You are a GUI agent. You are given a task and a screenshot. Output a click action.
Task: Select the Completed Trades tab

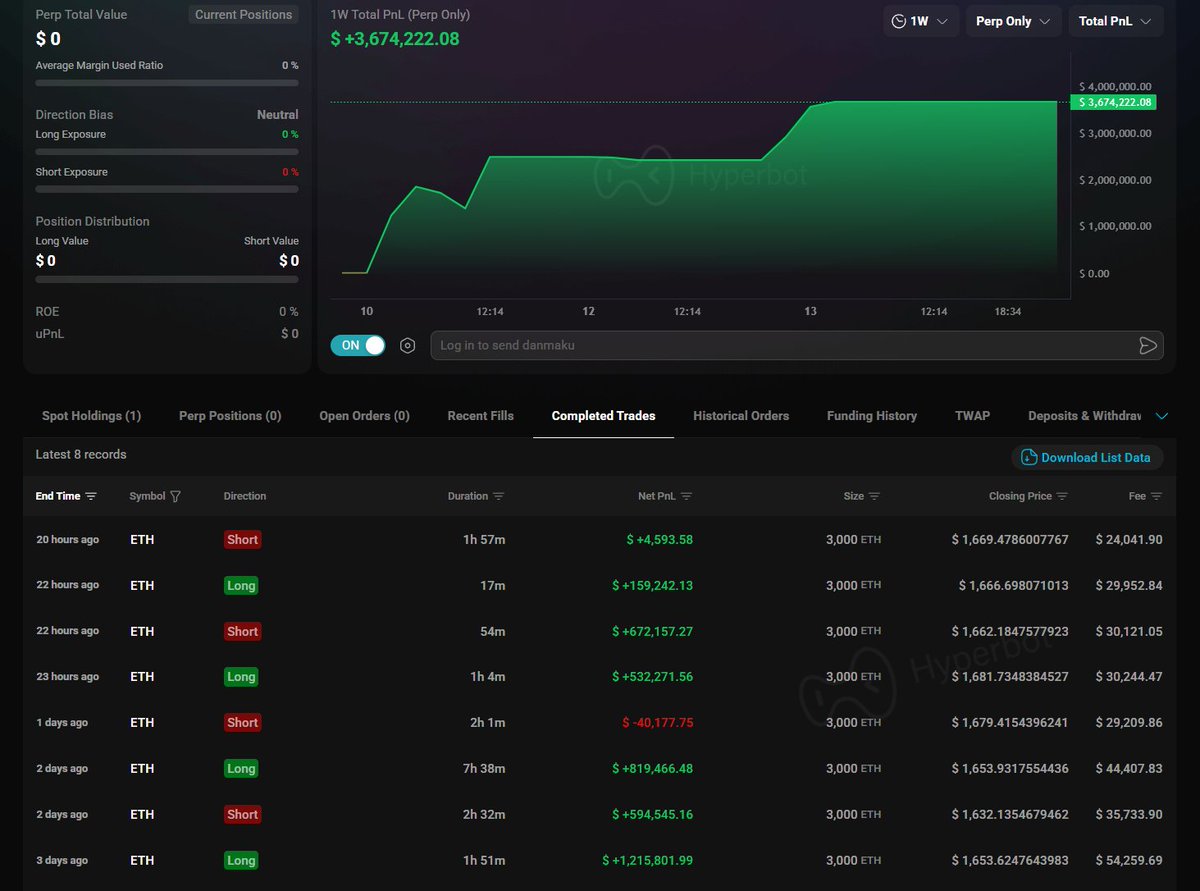(603, 416)
